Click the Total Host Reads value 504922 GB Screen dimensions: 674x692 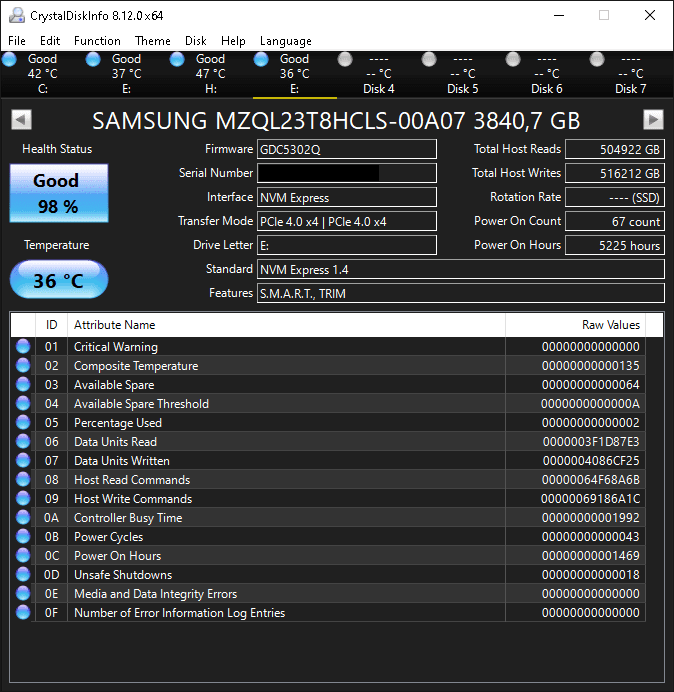(x=615, y=149)
